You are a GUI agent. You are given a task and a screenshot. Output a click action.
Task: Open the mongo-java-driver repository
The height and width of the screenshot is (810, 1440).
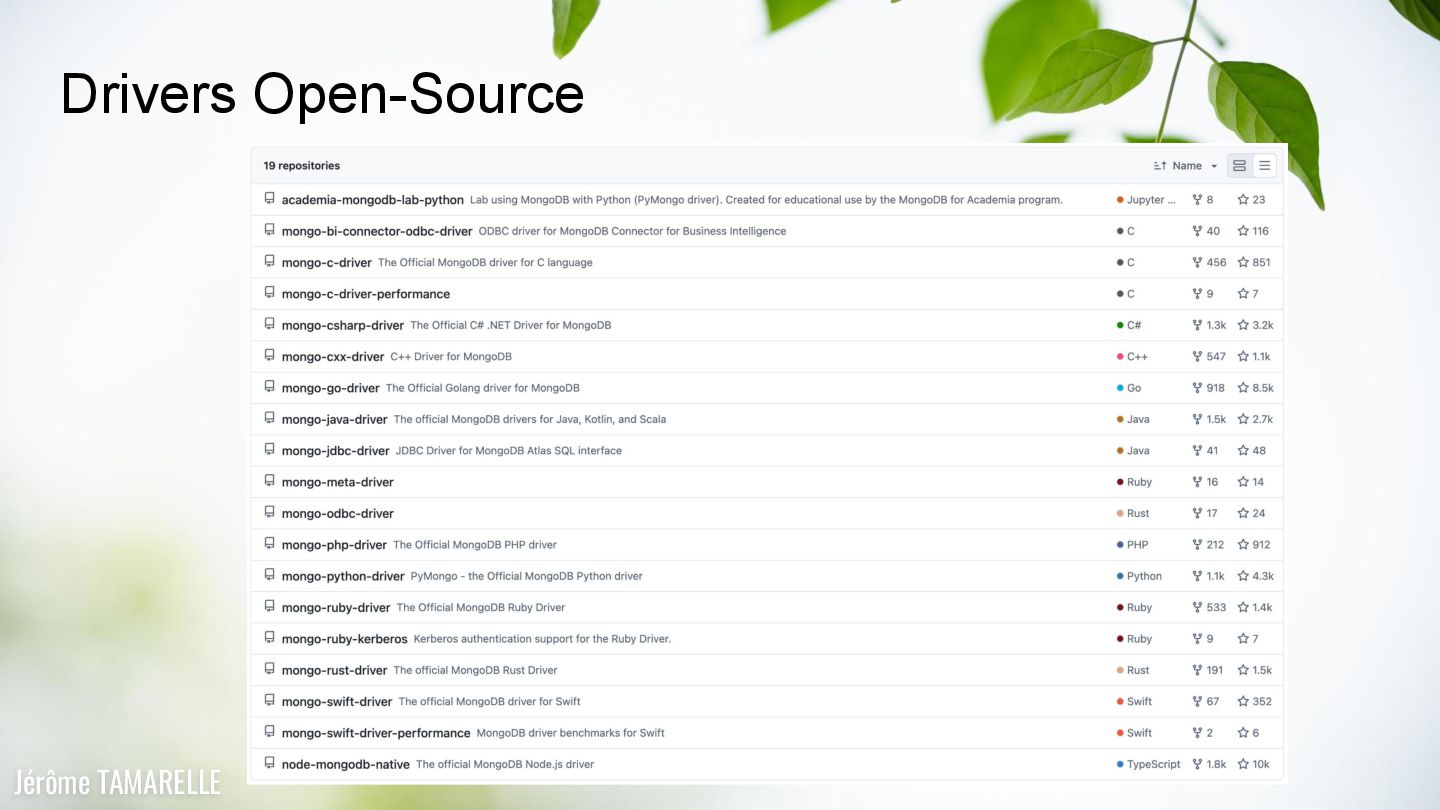(335, 420)
